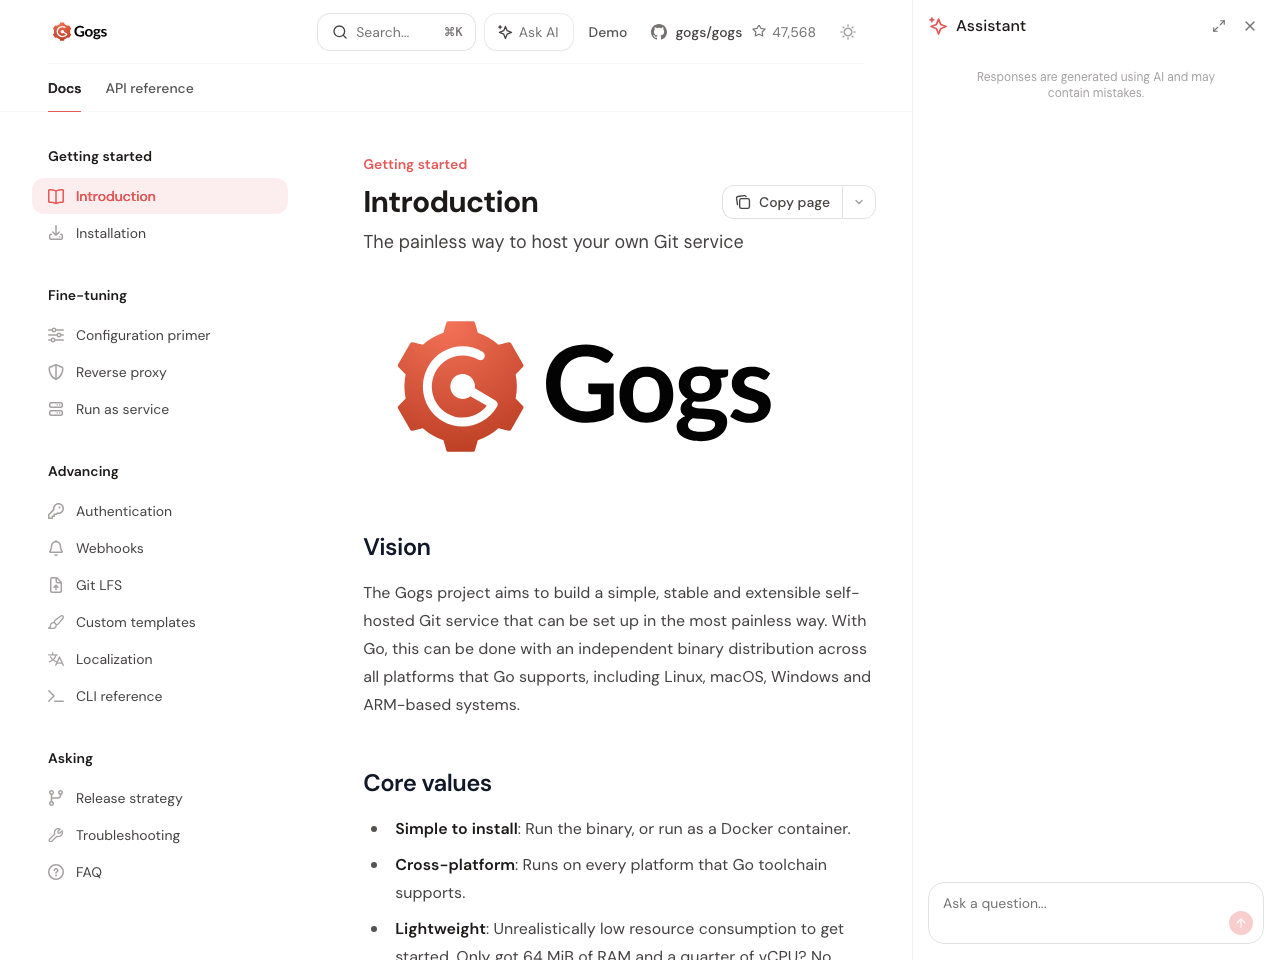Image resolution: width=1280 pixels, height=960 pixels.
Task: Click the Authentication key icon
Action: (x=56, y=511)
